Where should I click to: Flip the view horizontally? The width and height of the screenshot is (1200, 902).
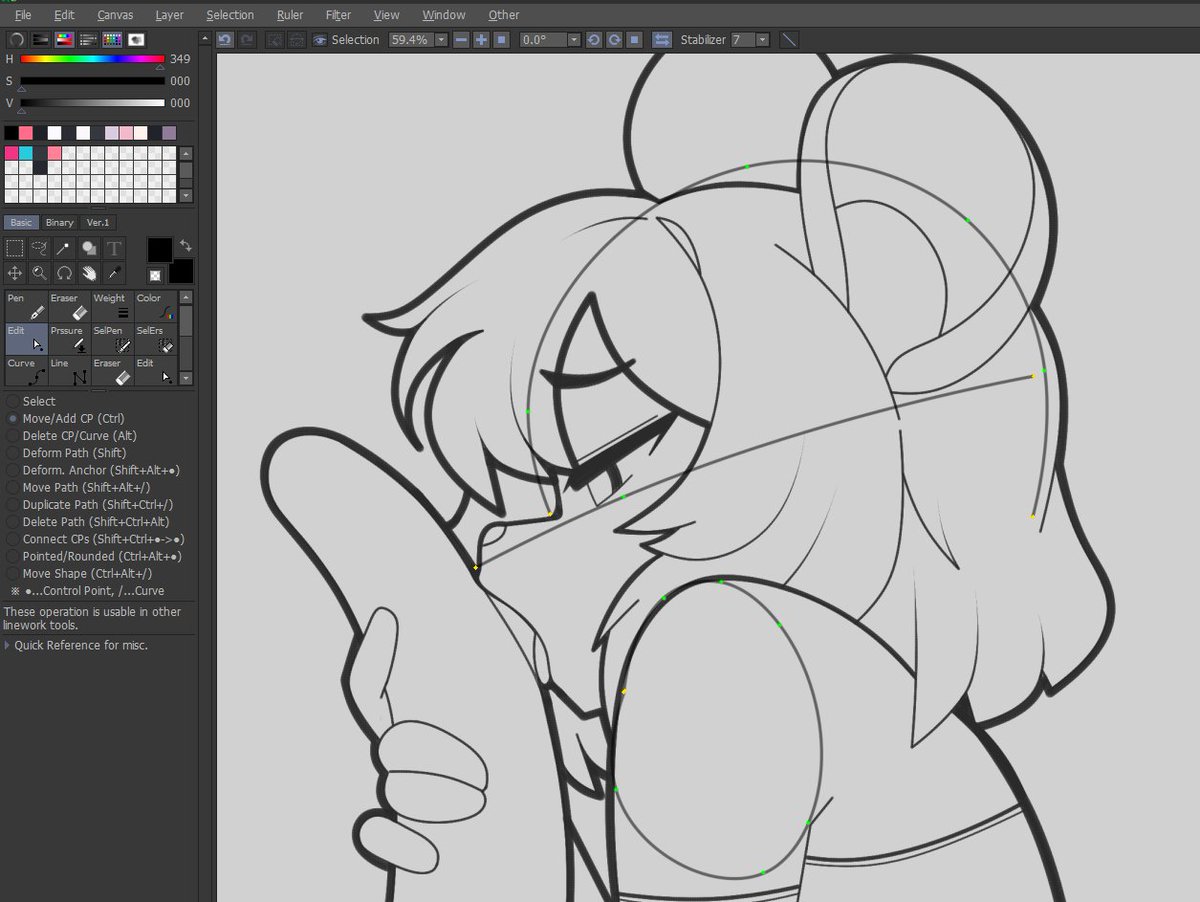pyautogui.click(x=662, y=39)
